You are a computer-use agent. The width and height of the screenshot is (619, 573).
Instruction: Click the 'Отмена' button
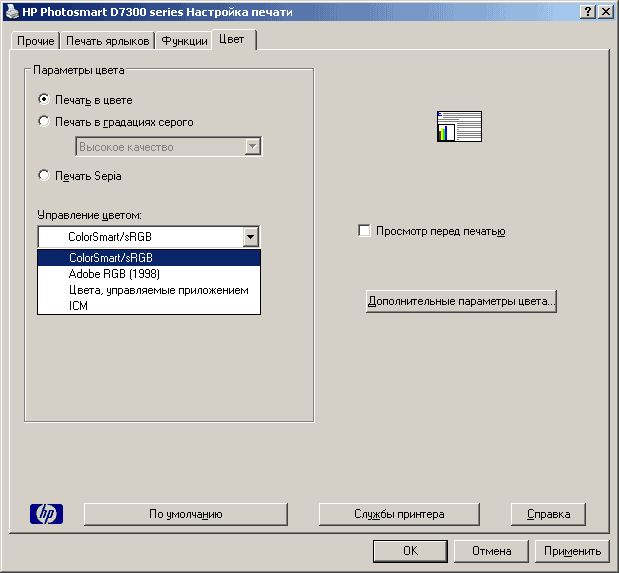click(491, 551)
